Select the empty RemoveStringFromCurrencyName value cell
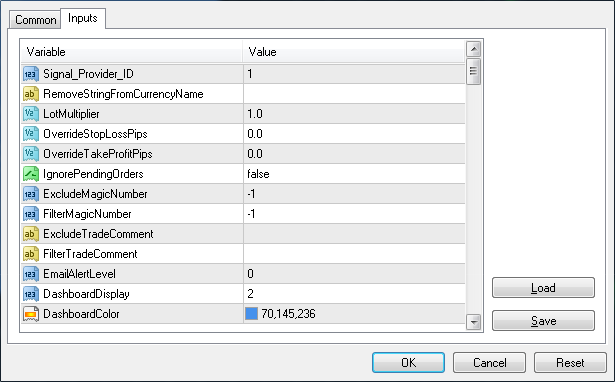The width and height of the screenshot is (615, 382). coord(354,94)
